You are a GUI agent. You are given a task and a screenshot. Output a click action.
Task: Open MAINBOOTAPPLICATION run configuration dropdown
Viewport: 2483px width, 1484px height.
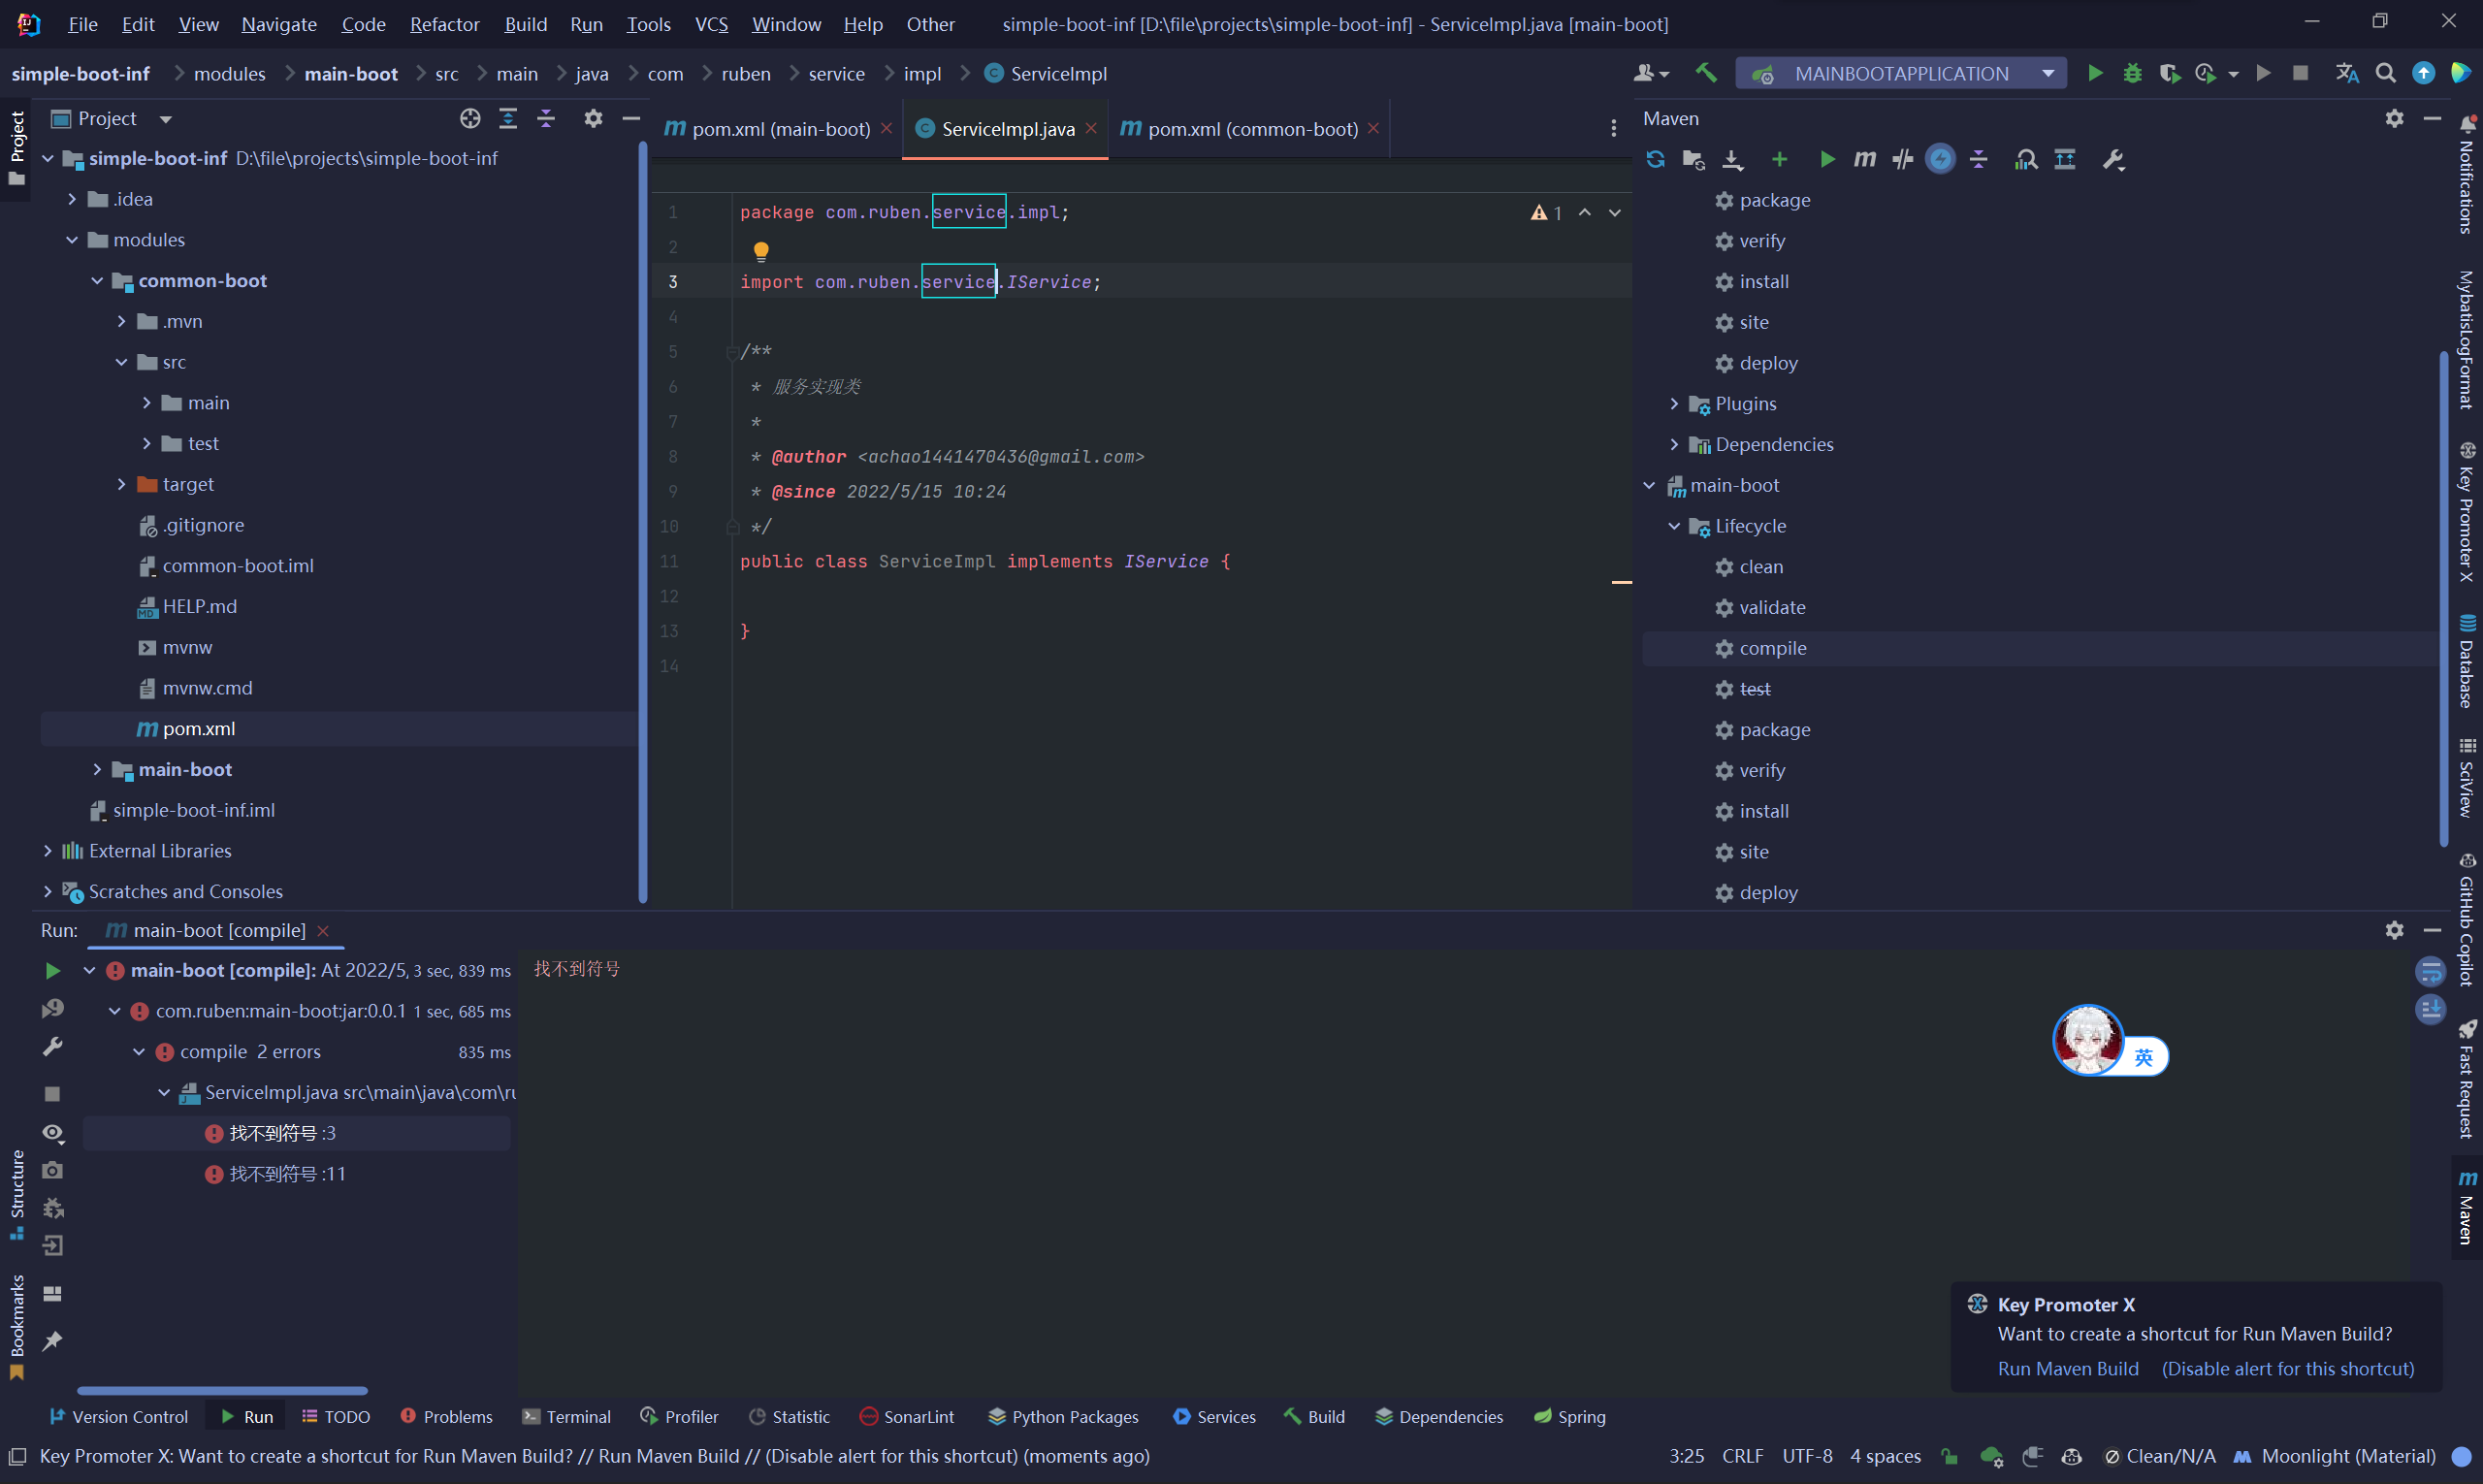(x=1901, y=73)
